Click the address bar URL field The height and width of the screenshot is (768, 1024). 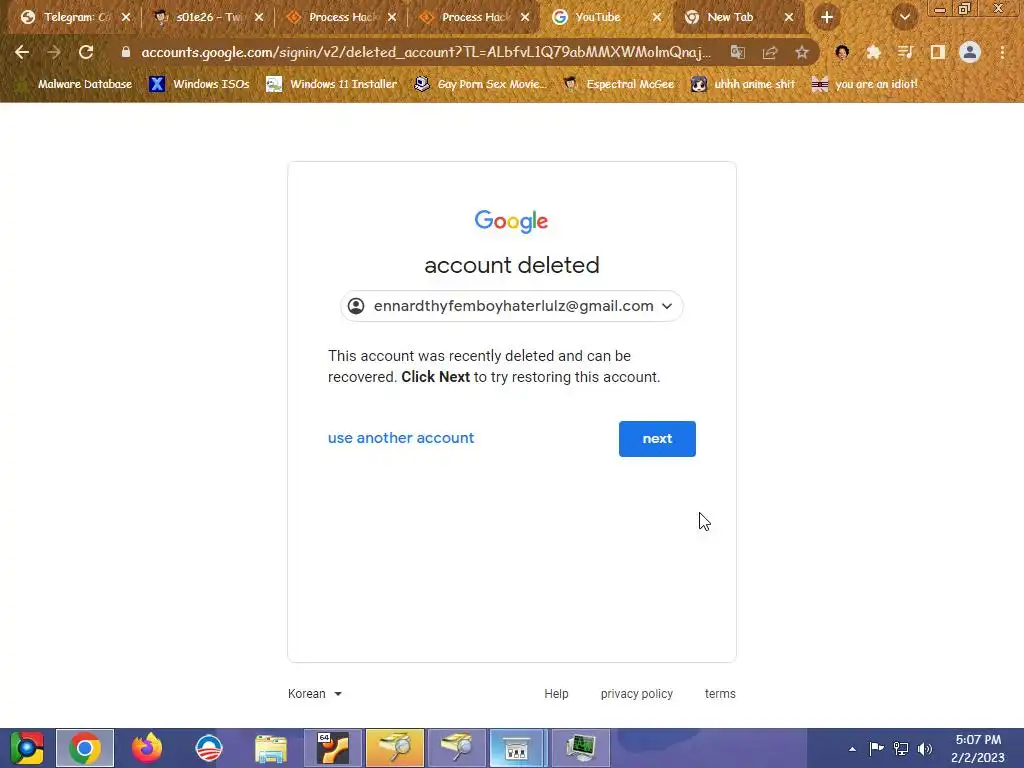424,52
